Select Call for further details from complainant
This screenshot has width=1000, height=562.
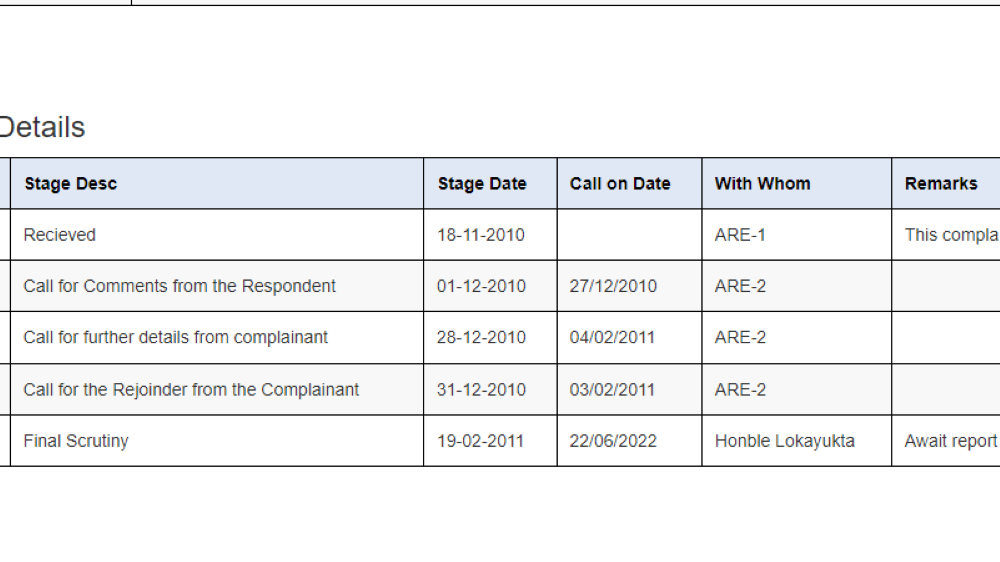pyautogui.click(x=176, y=338)
